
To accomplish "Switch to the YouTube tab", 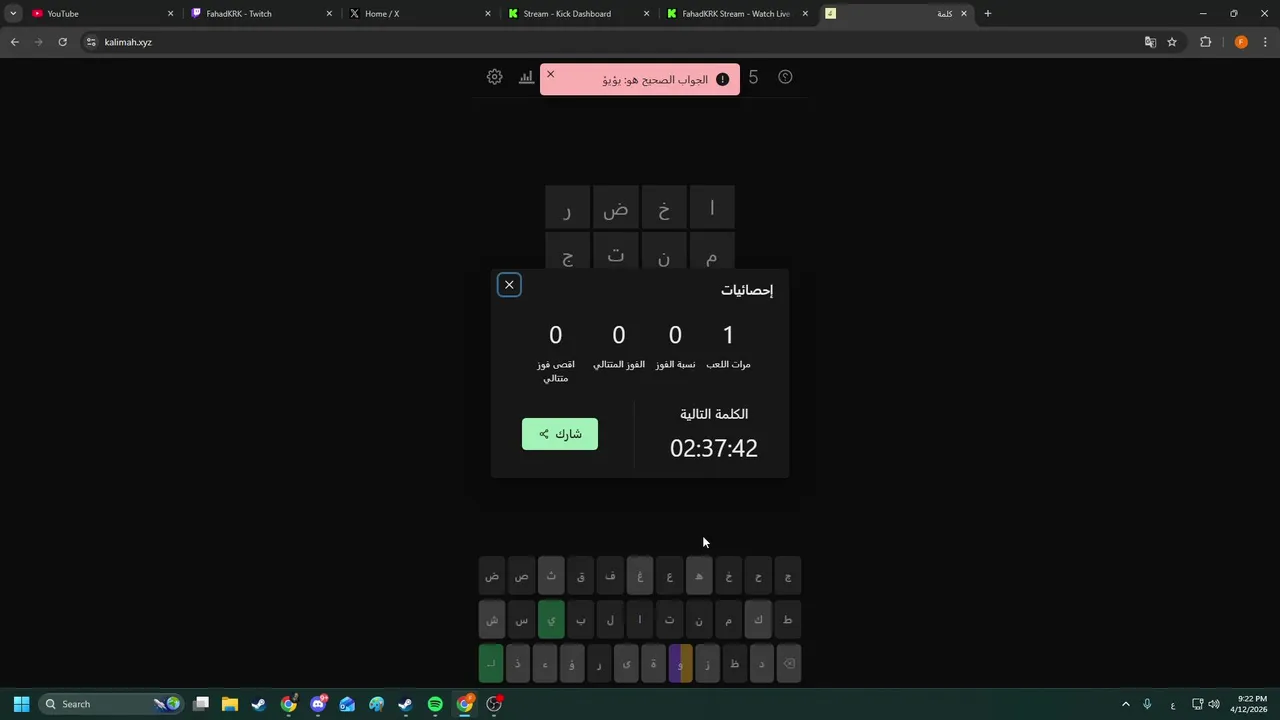I will pos(100,14).
